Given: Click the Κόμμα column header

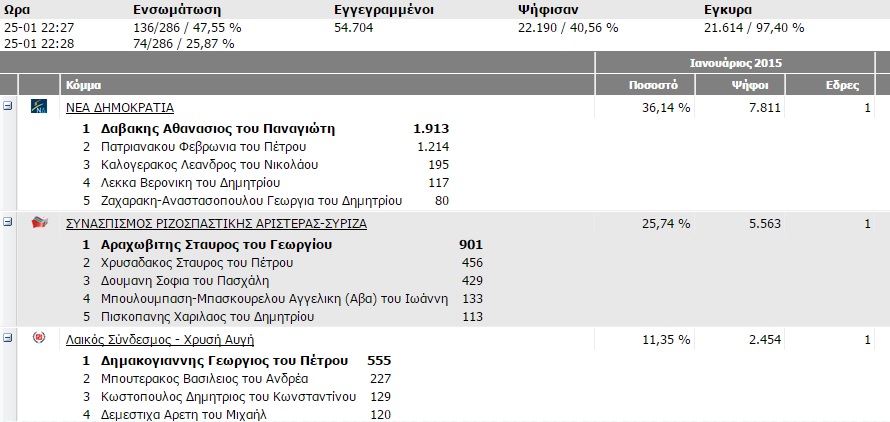Looking at the screenshot, I should click(x=82, y=85).
